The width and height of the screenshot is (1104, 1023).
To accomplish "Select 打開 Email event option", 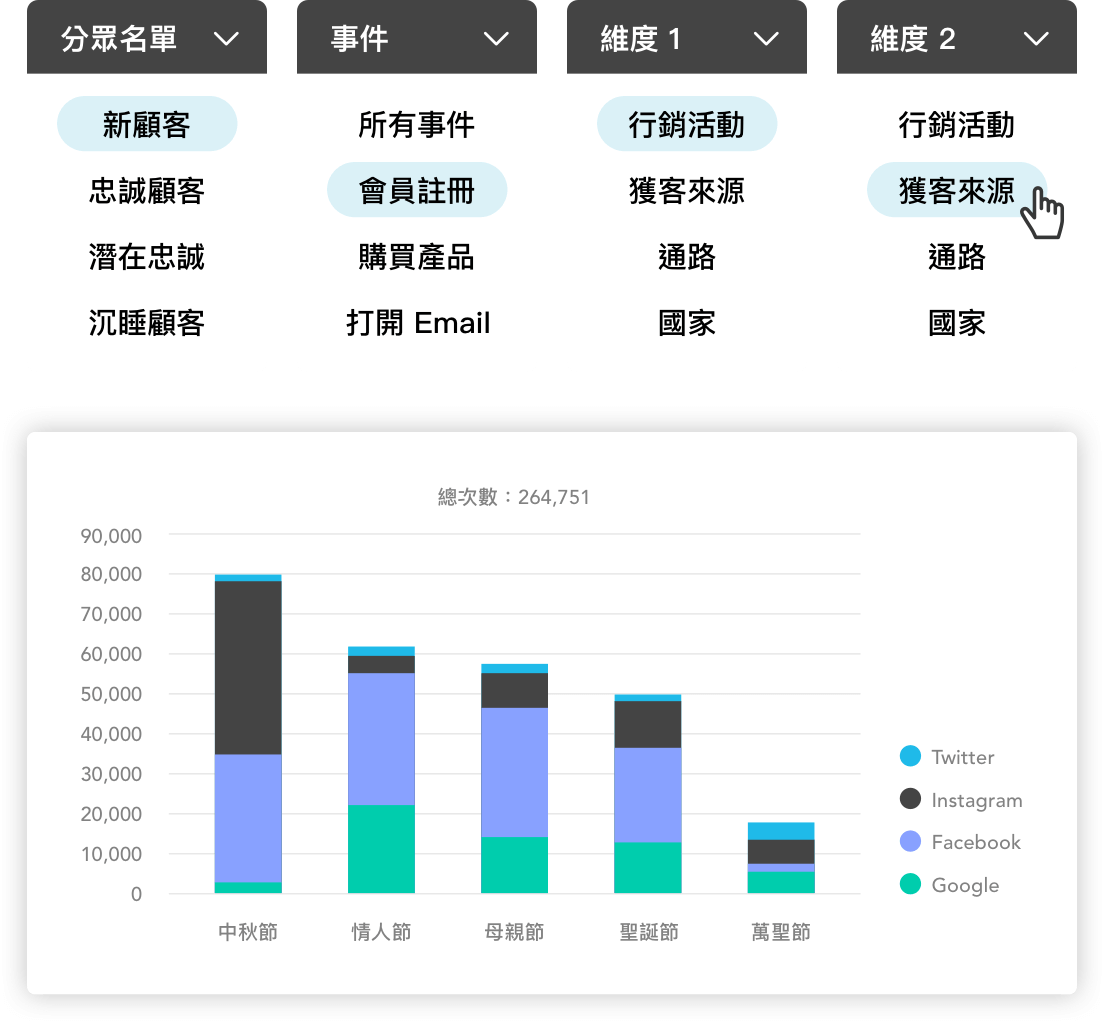I will click(417, 323).
